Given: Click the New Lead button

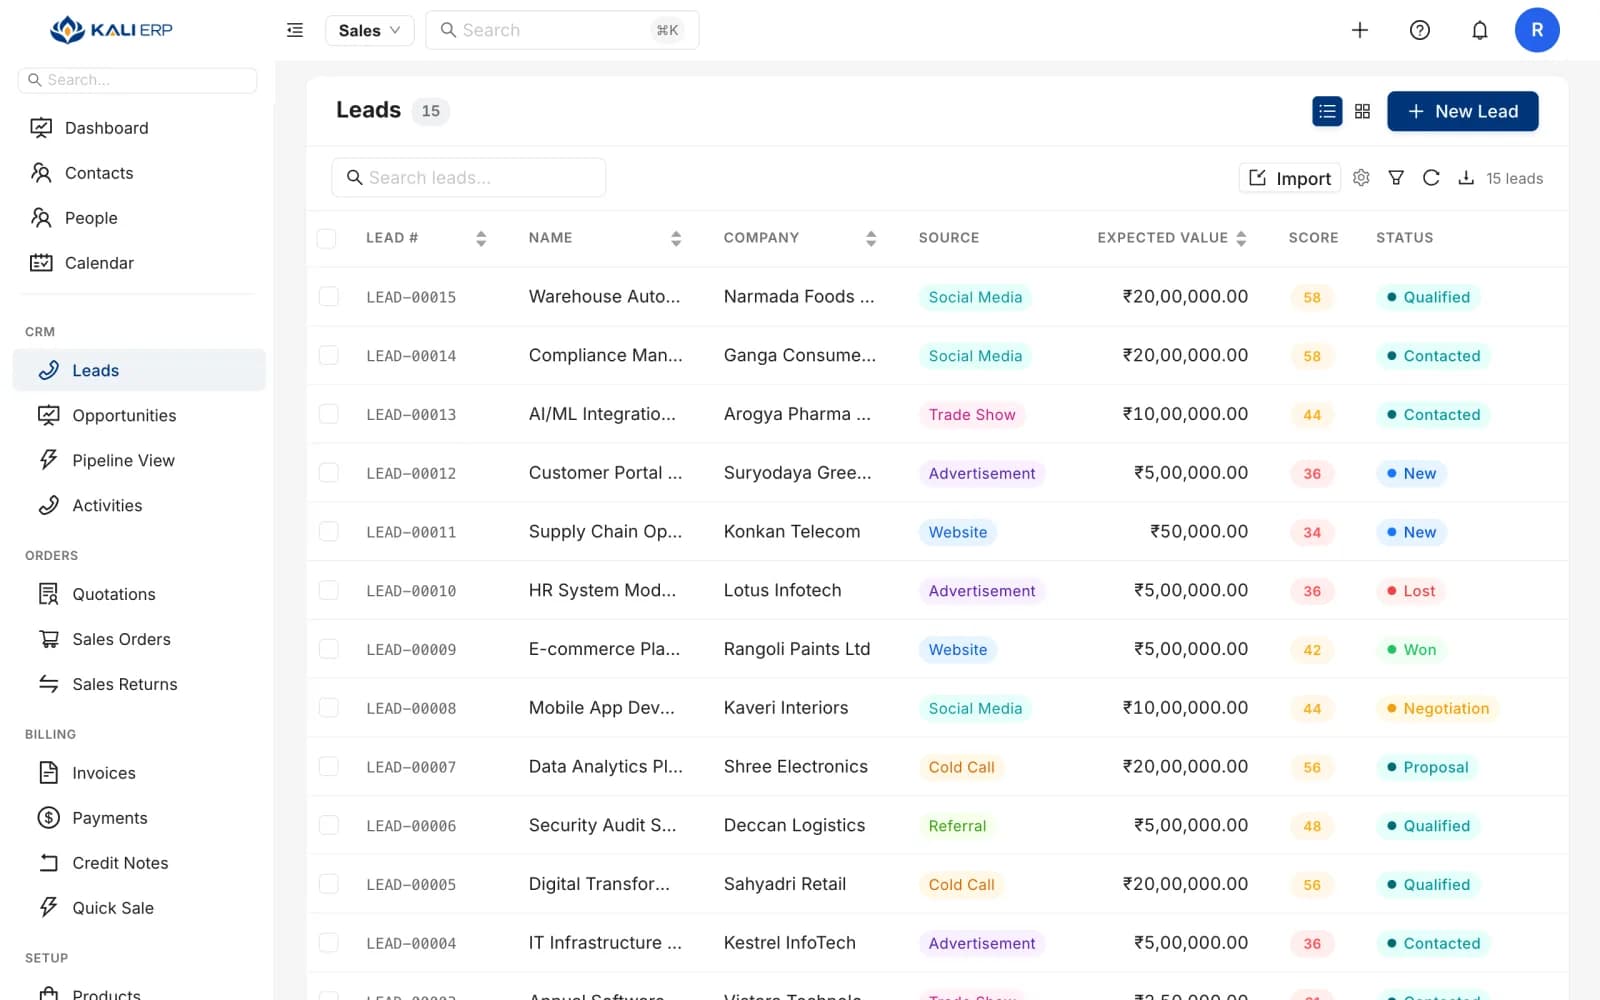Looking at the screenshot, I should coord(1462,111).
